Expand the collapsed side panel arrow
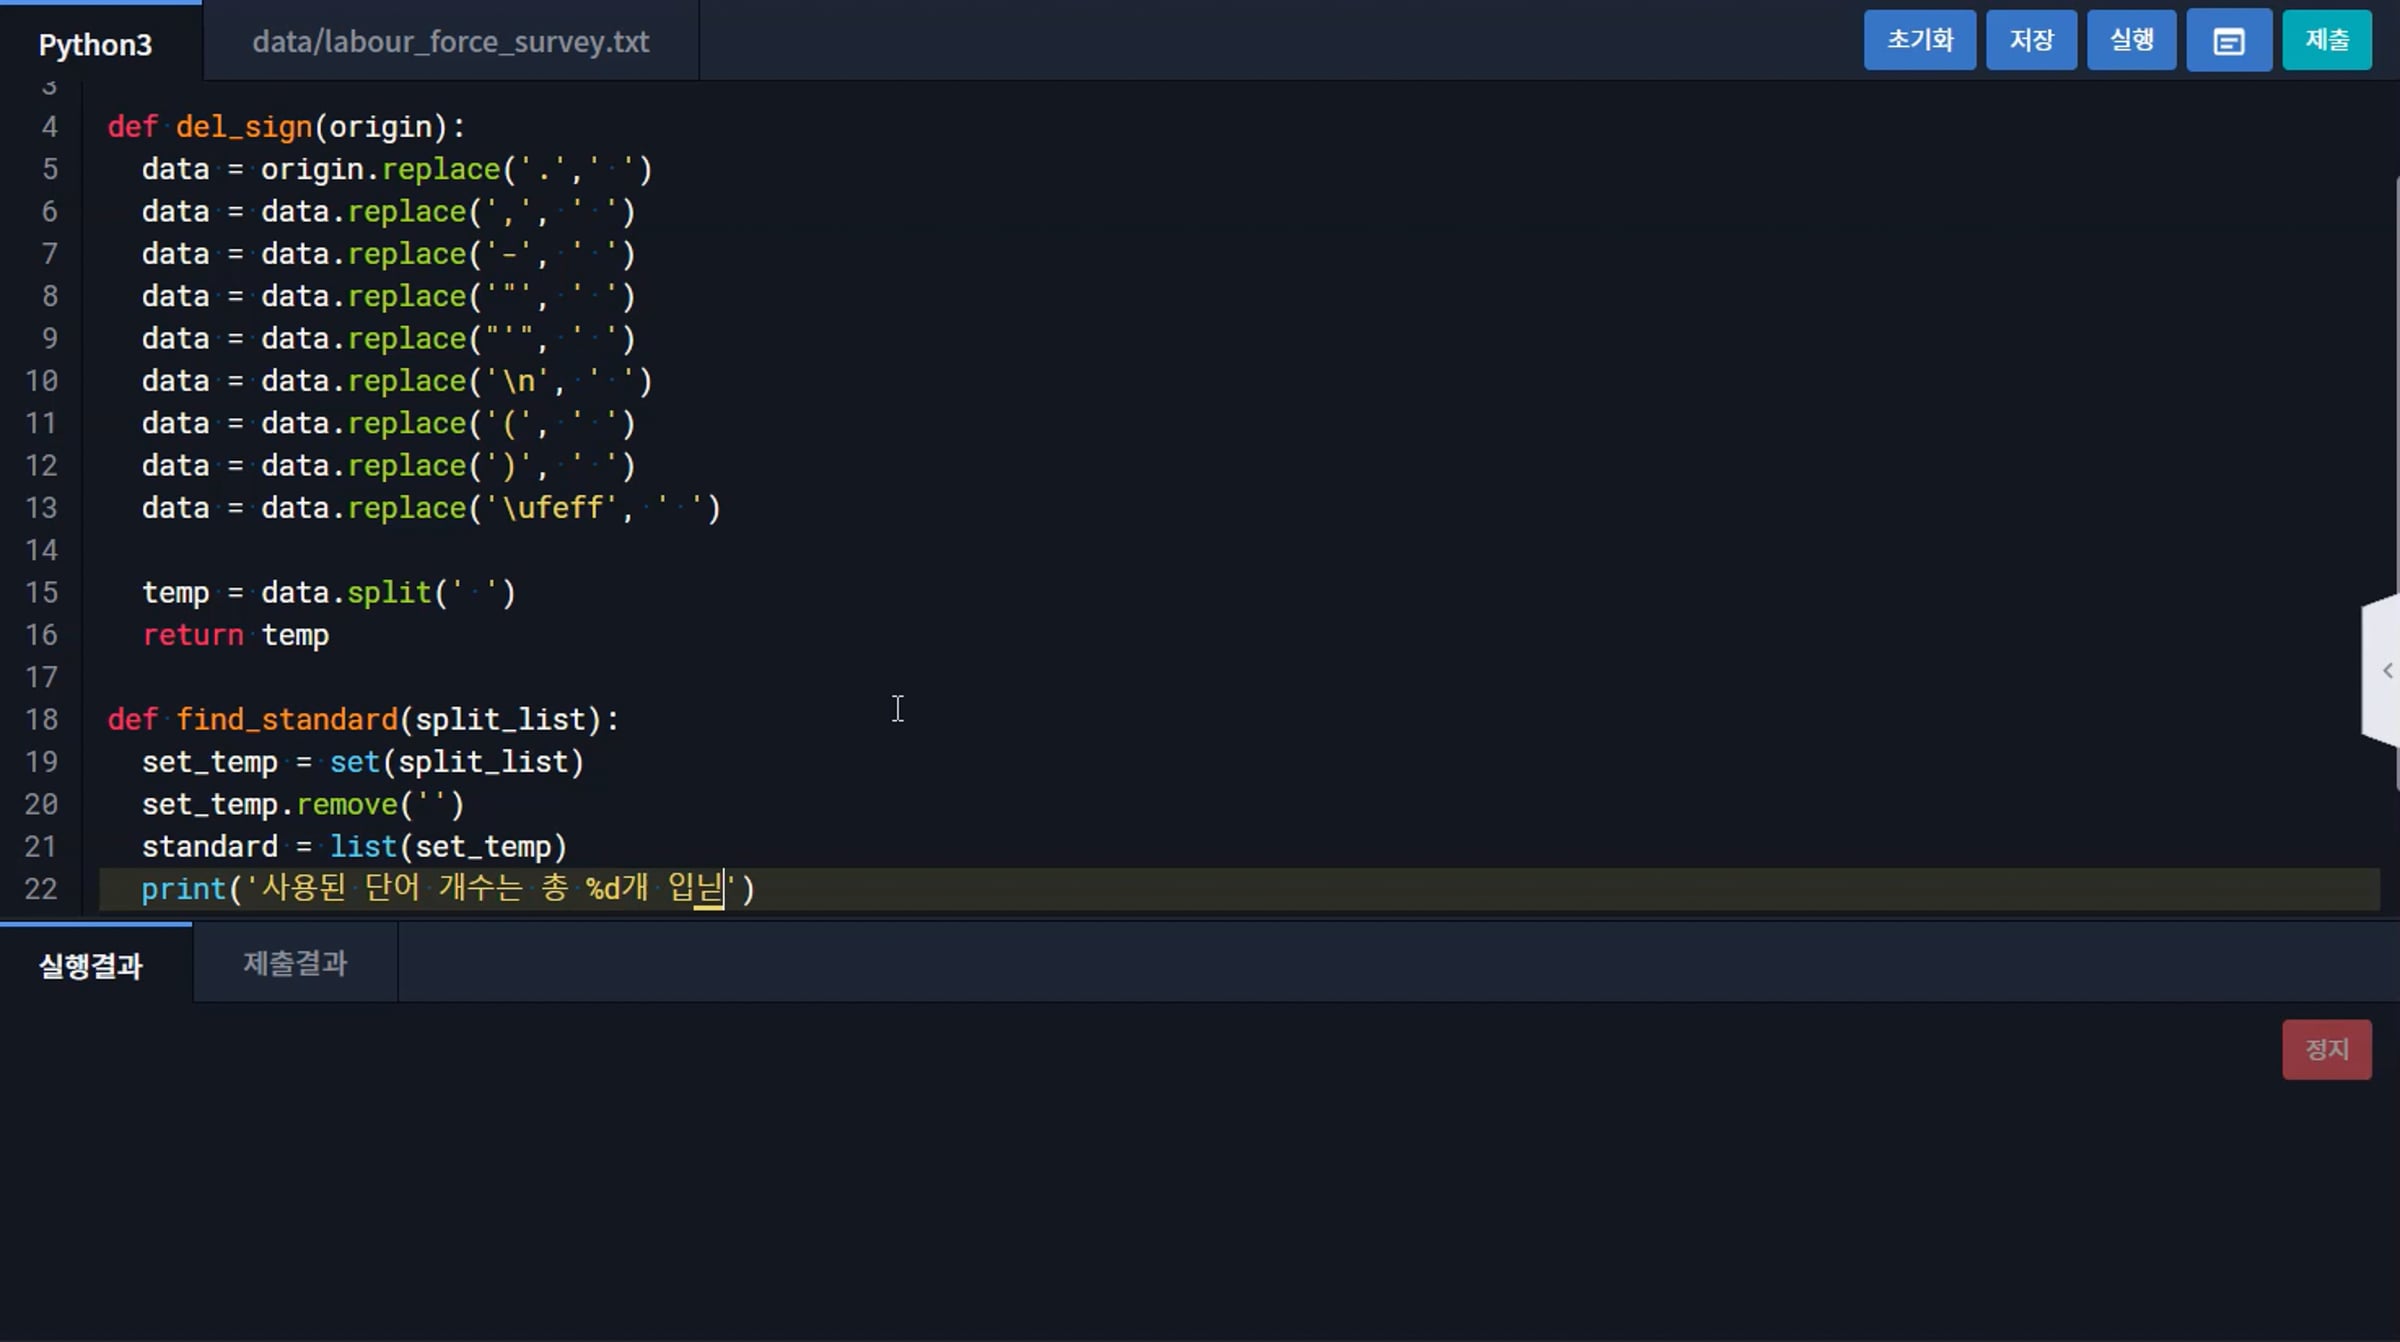 [x=2386, y=671]
